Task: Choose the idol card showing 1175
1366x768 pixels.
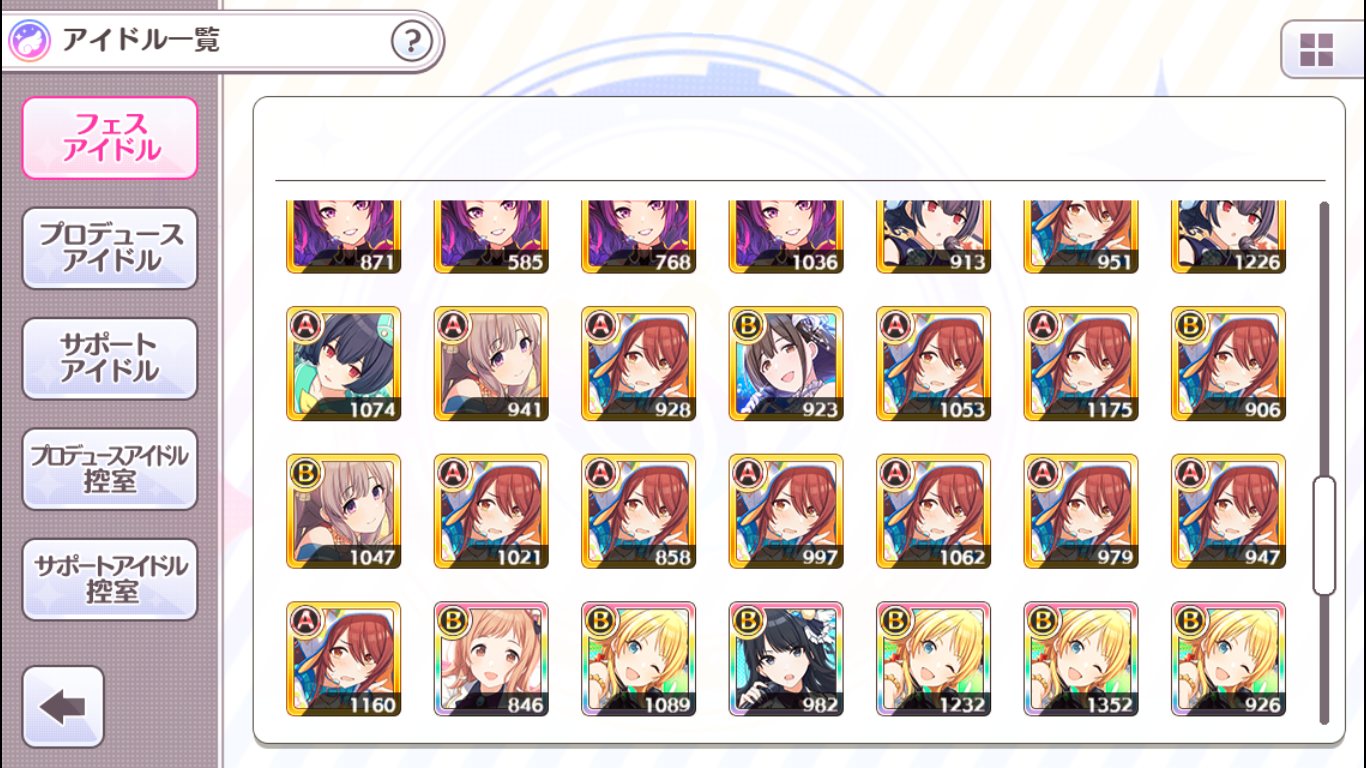Action: [x=1081, y=364]
